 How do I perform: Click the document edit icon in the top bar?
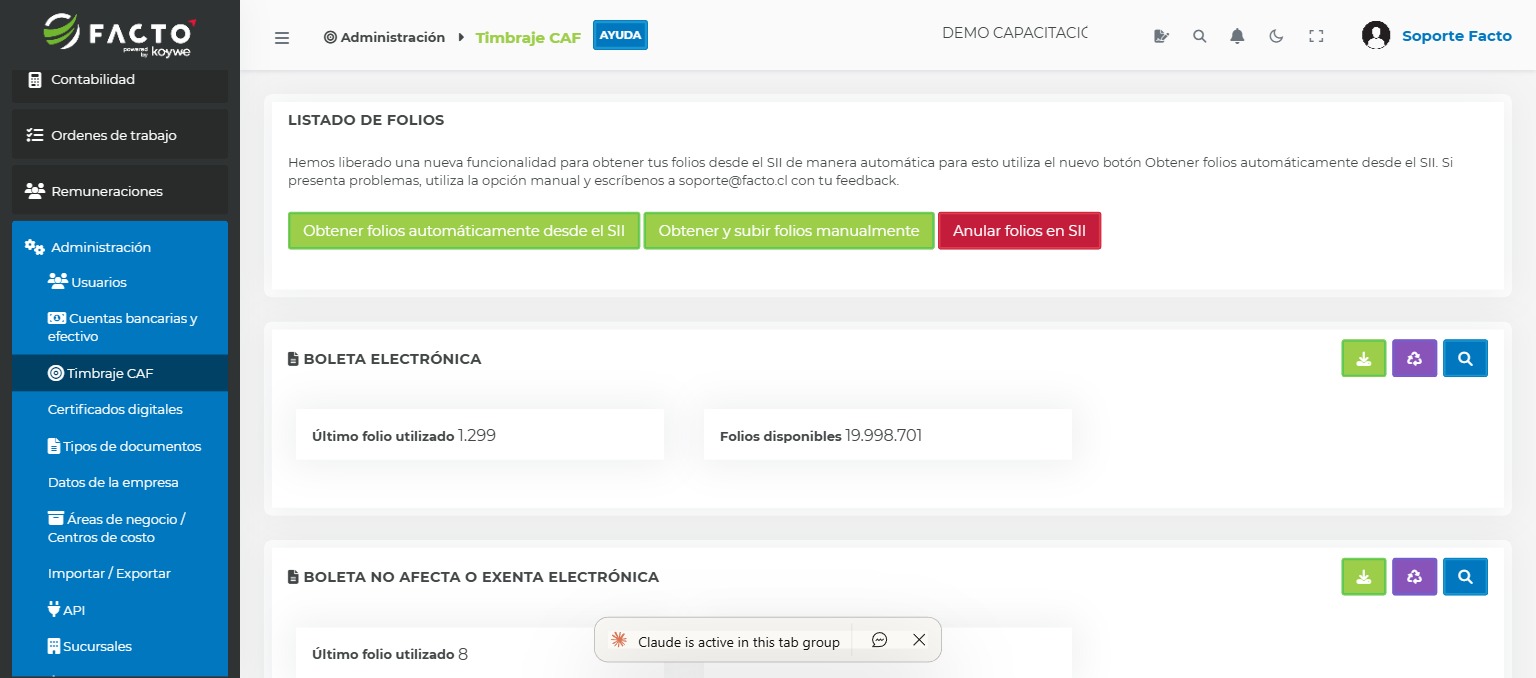tap(1161, 36)
